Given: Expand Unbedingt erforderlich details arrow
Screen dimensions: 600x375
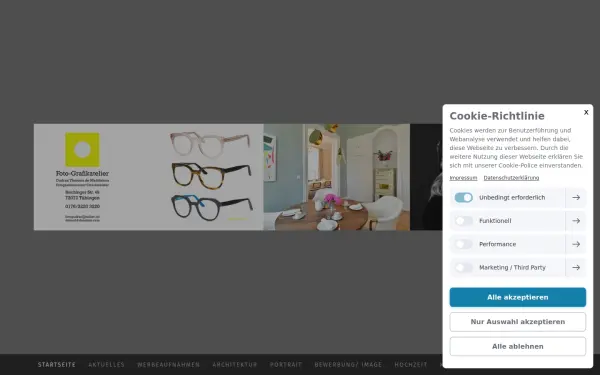Looking at the screenshot, I should tap(576, 197).
